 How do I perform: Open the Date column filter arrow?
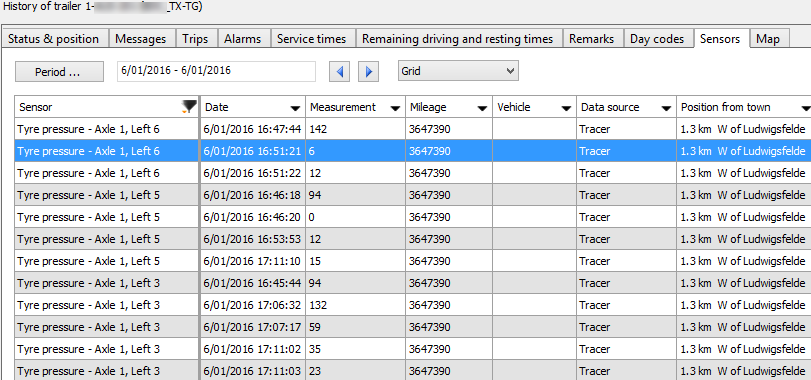pyautogui.click(x=295, y=108)
